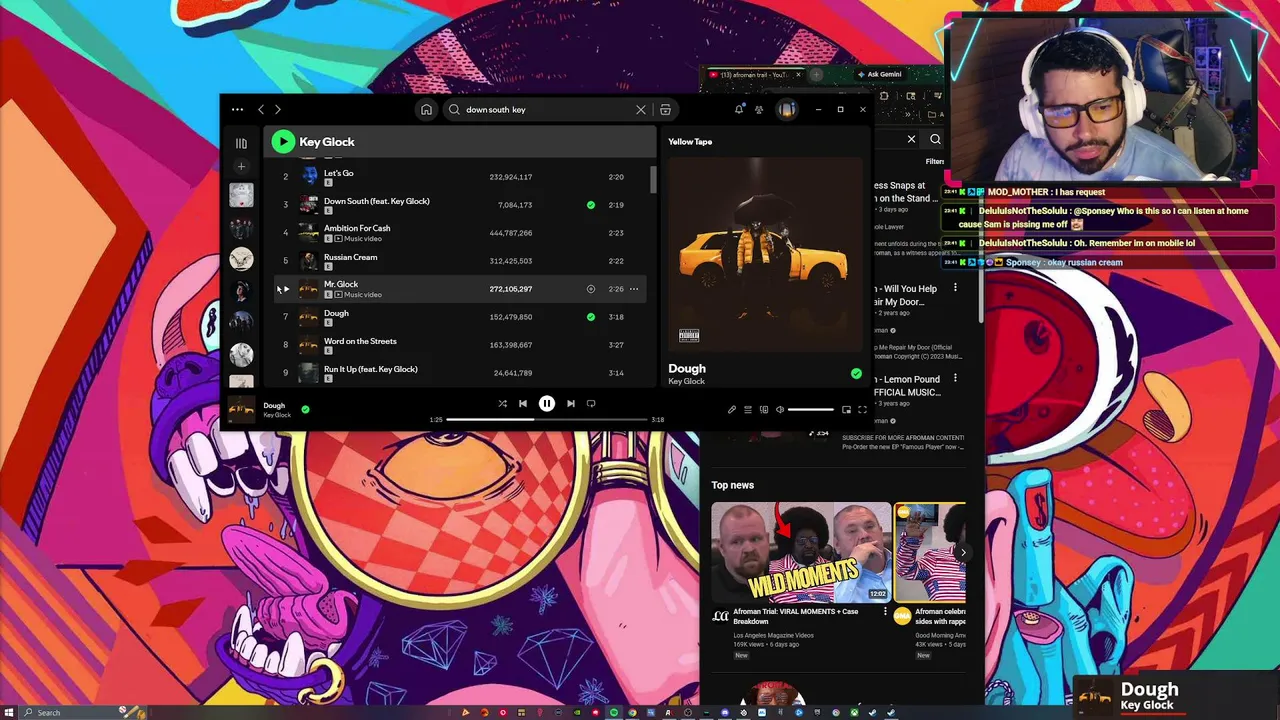Add Mr. Glock to Liked Songs

[x=591, y=289]
